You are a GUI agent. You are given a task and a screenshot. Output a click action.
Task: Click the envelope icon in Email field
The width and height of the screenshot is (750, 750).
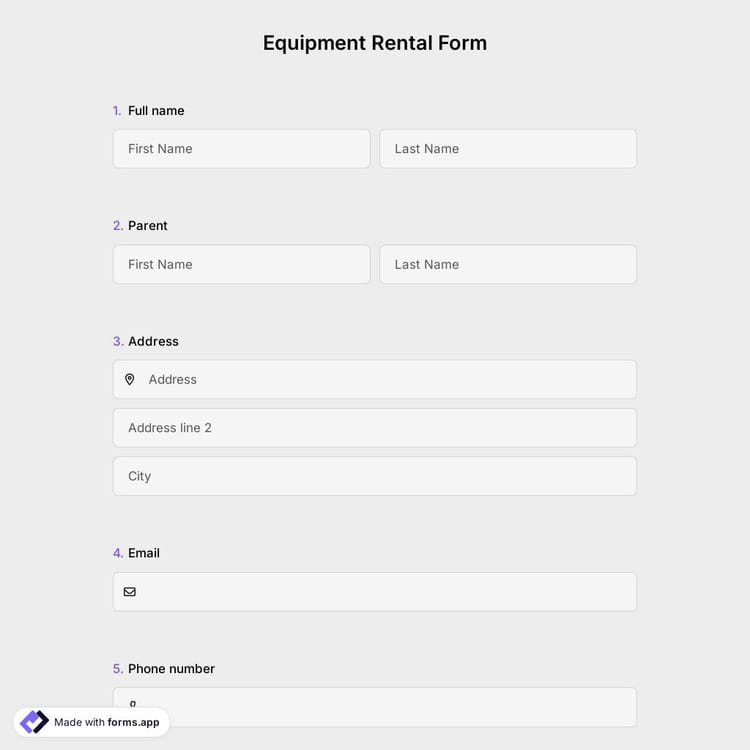point(130,592)
